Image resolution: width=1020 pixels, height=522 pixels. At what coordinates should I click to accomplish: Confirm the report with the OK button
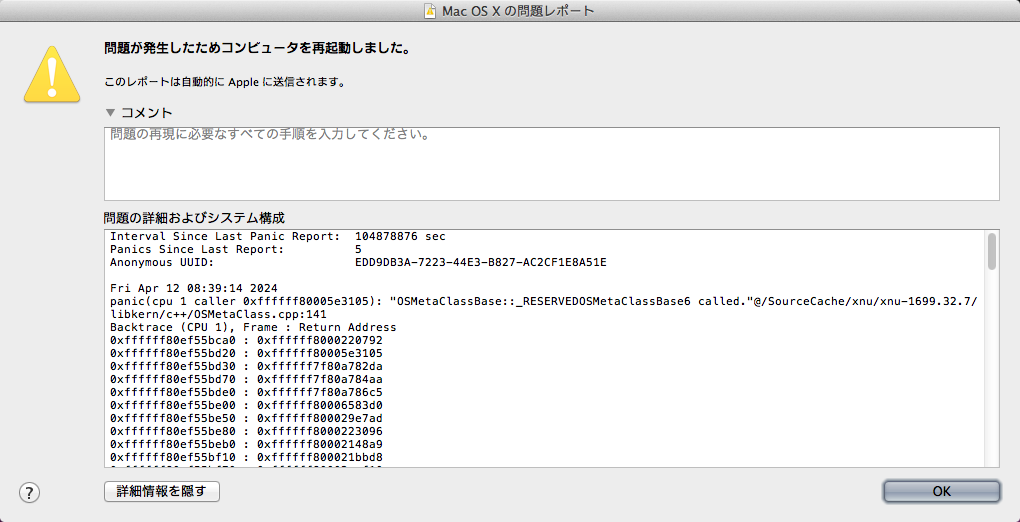coord(940,491)
